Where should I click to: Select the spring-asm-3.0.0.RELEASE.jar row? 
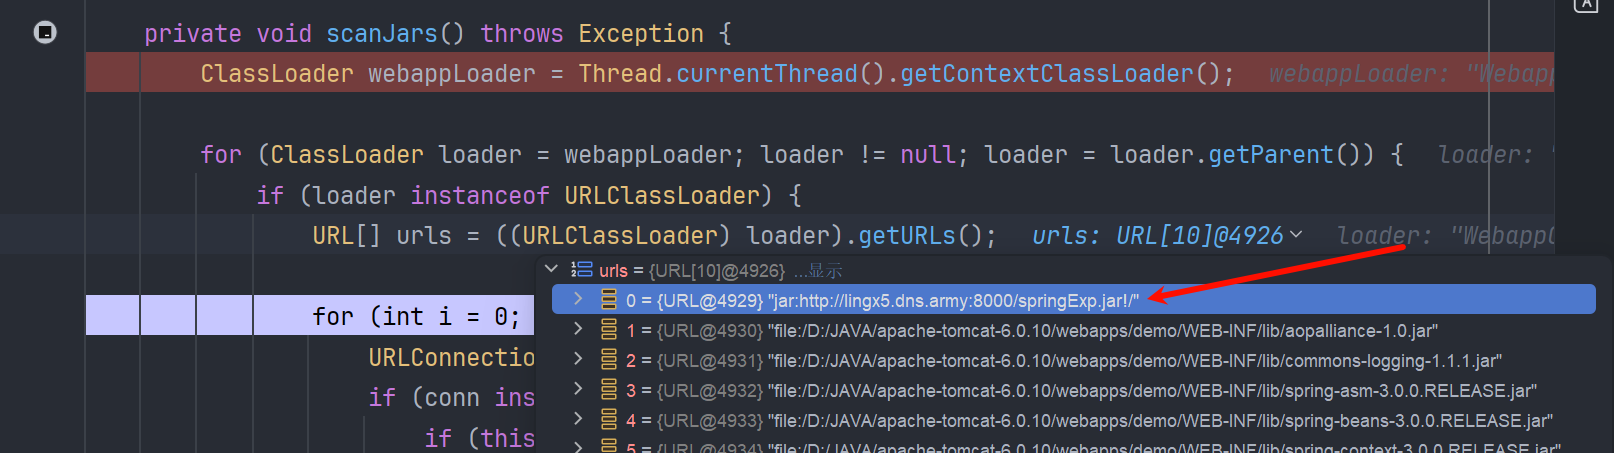(1074, 390)
